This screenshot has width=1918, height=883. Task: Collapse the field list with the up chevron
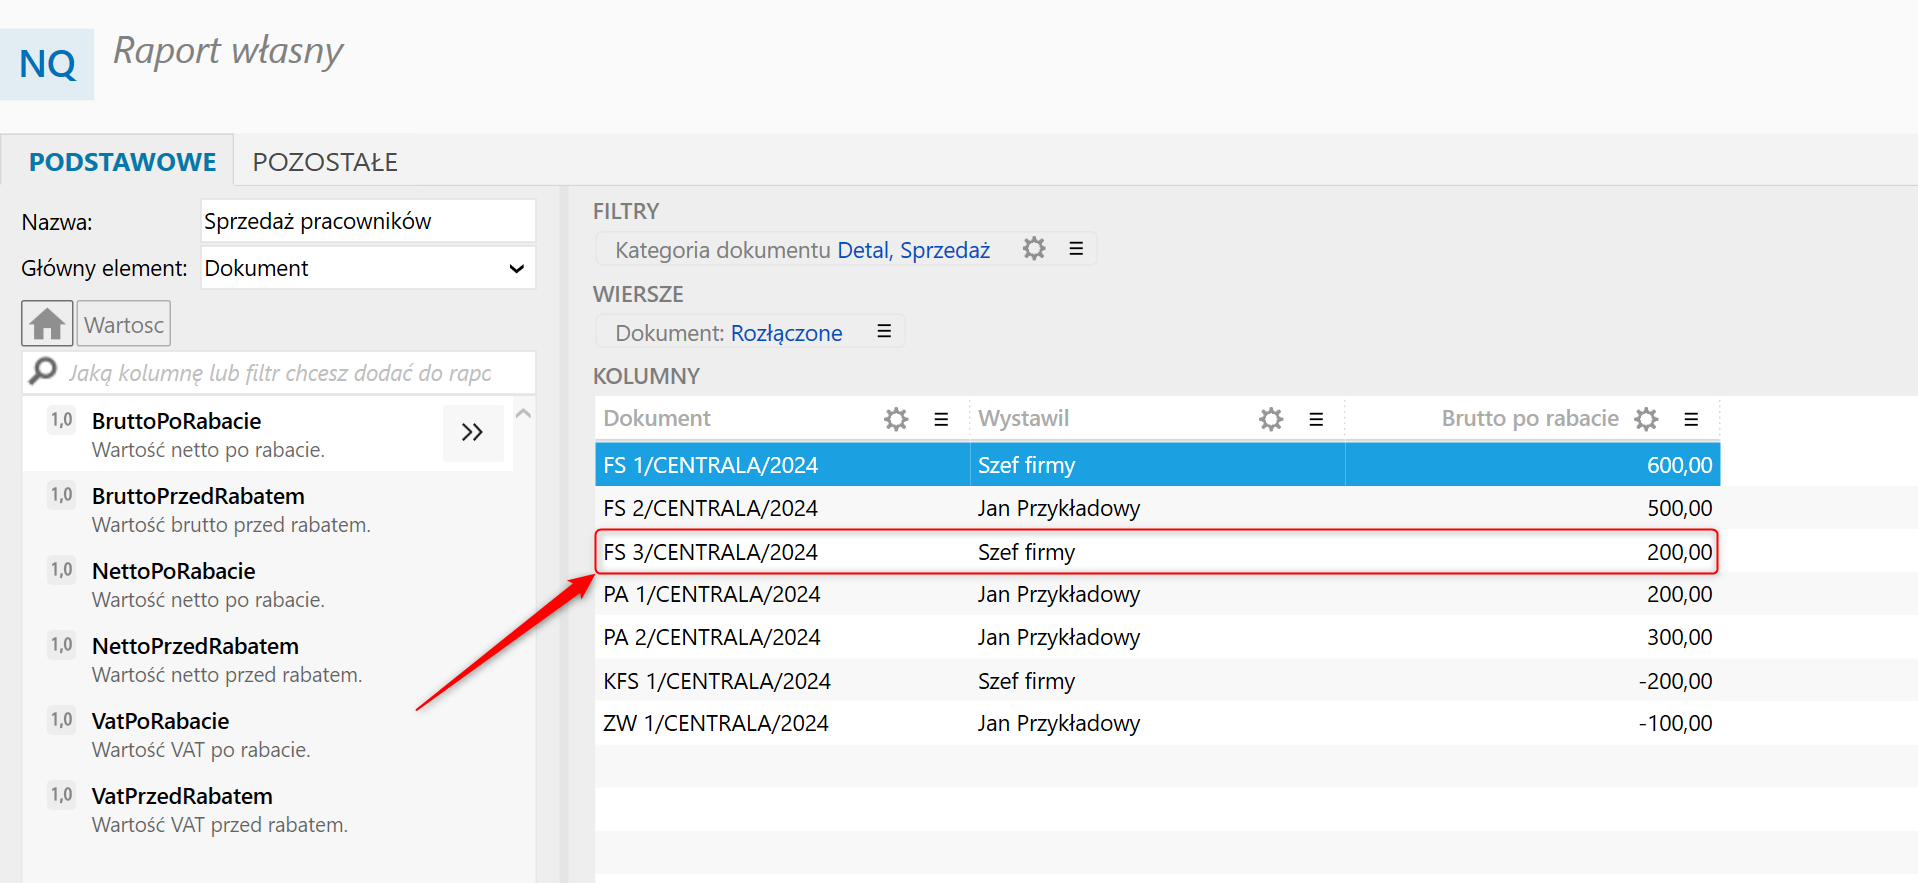click(x=523, y=413)
